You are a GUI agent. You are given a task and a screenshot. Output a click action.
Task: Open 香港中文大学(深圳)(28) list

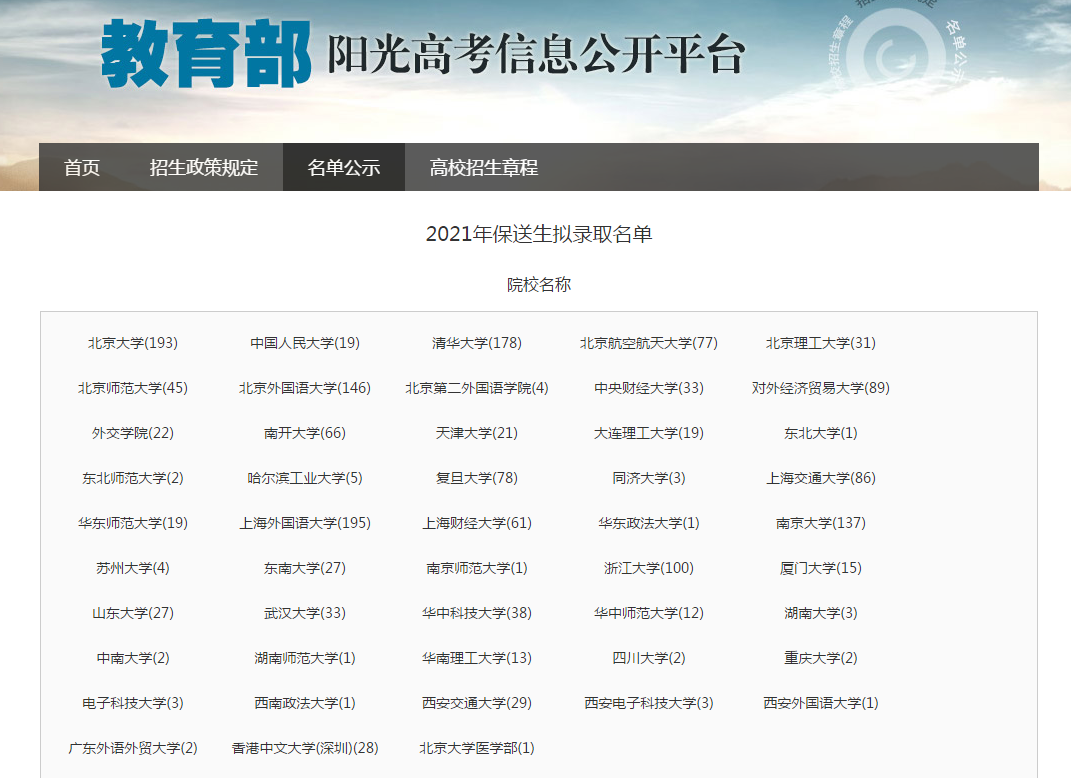coord(305,749)
